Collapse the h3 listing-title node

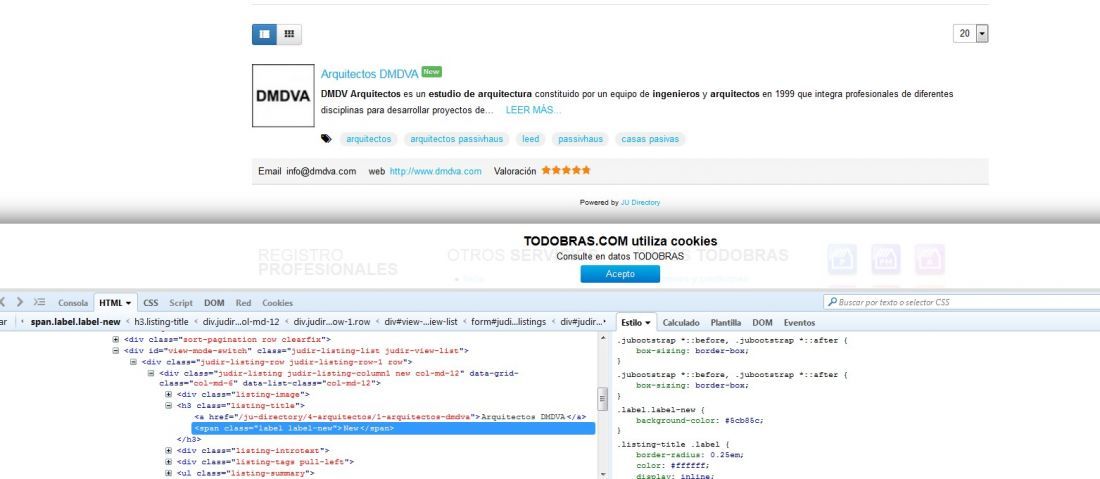(x=168, y=405)
